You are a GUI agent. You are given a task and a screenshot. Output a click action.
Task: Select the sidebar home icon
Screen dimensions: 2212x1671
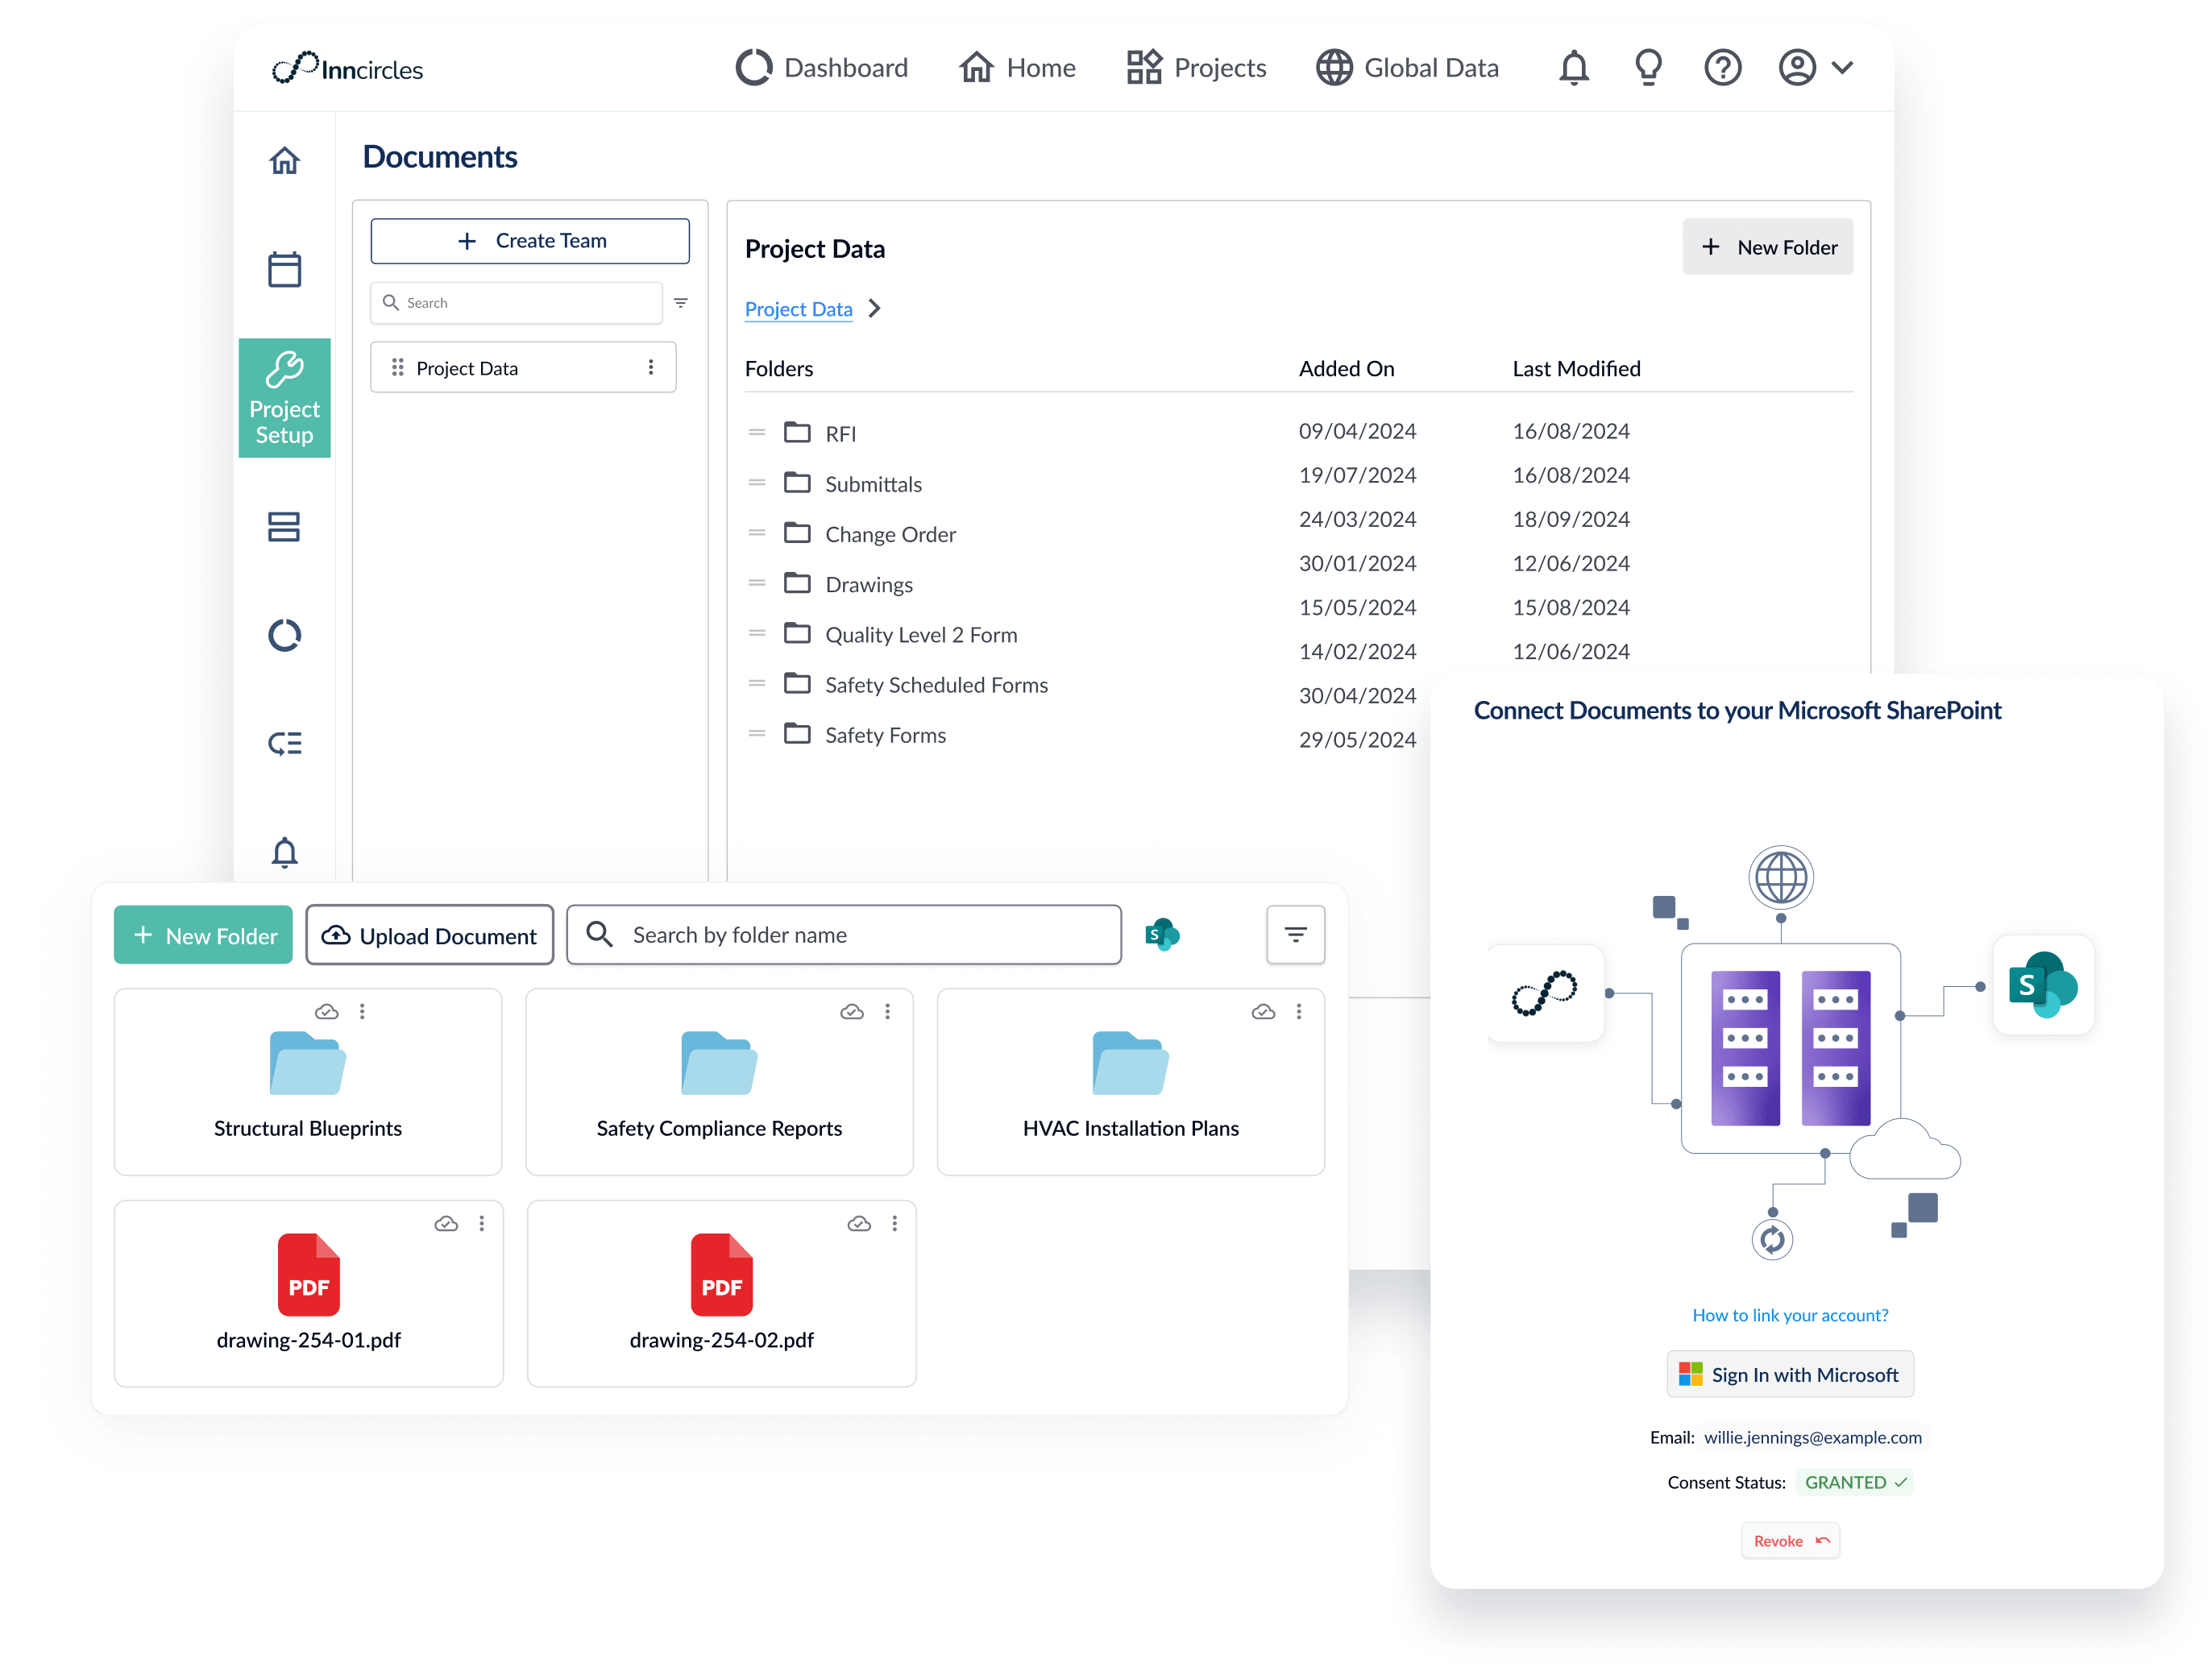pos(284,161)
